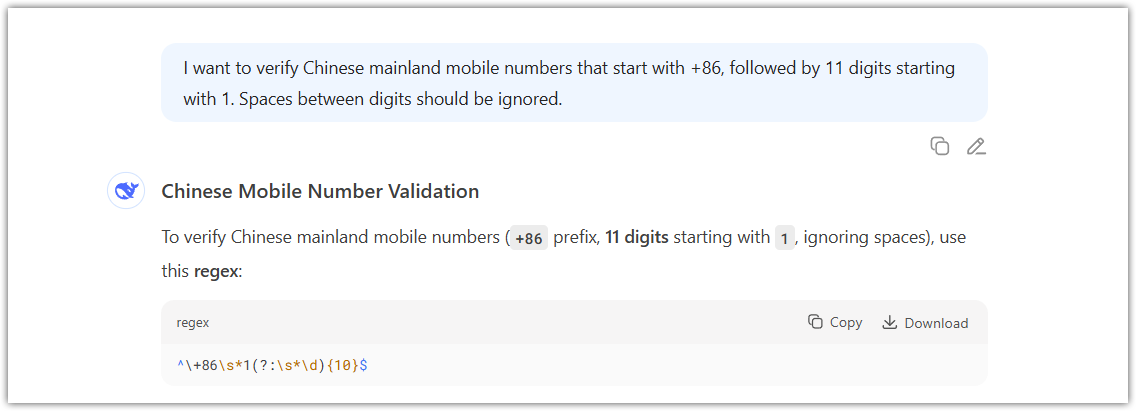The image size is (1136, 411).
Task: Copy the regex using the Copy label
Action: point(845,323)
